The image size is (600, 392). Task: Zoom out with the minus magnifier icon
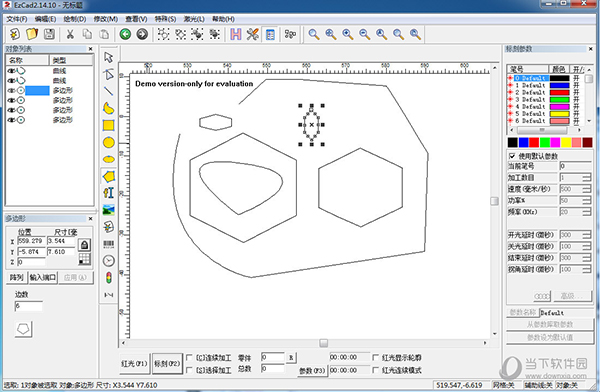[x=364, y=34]
